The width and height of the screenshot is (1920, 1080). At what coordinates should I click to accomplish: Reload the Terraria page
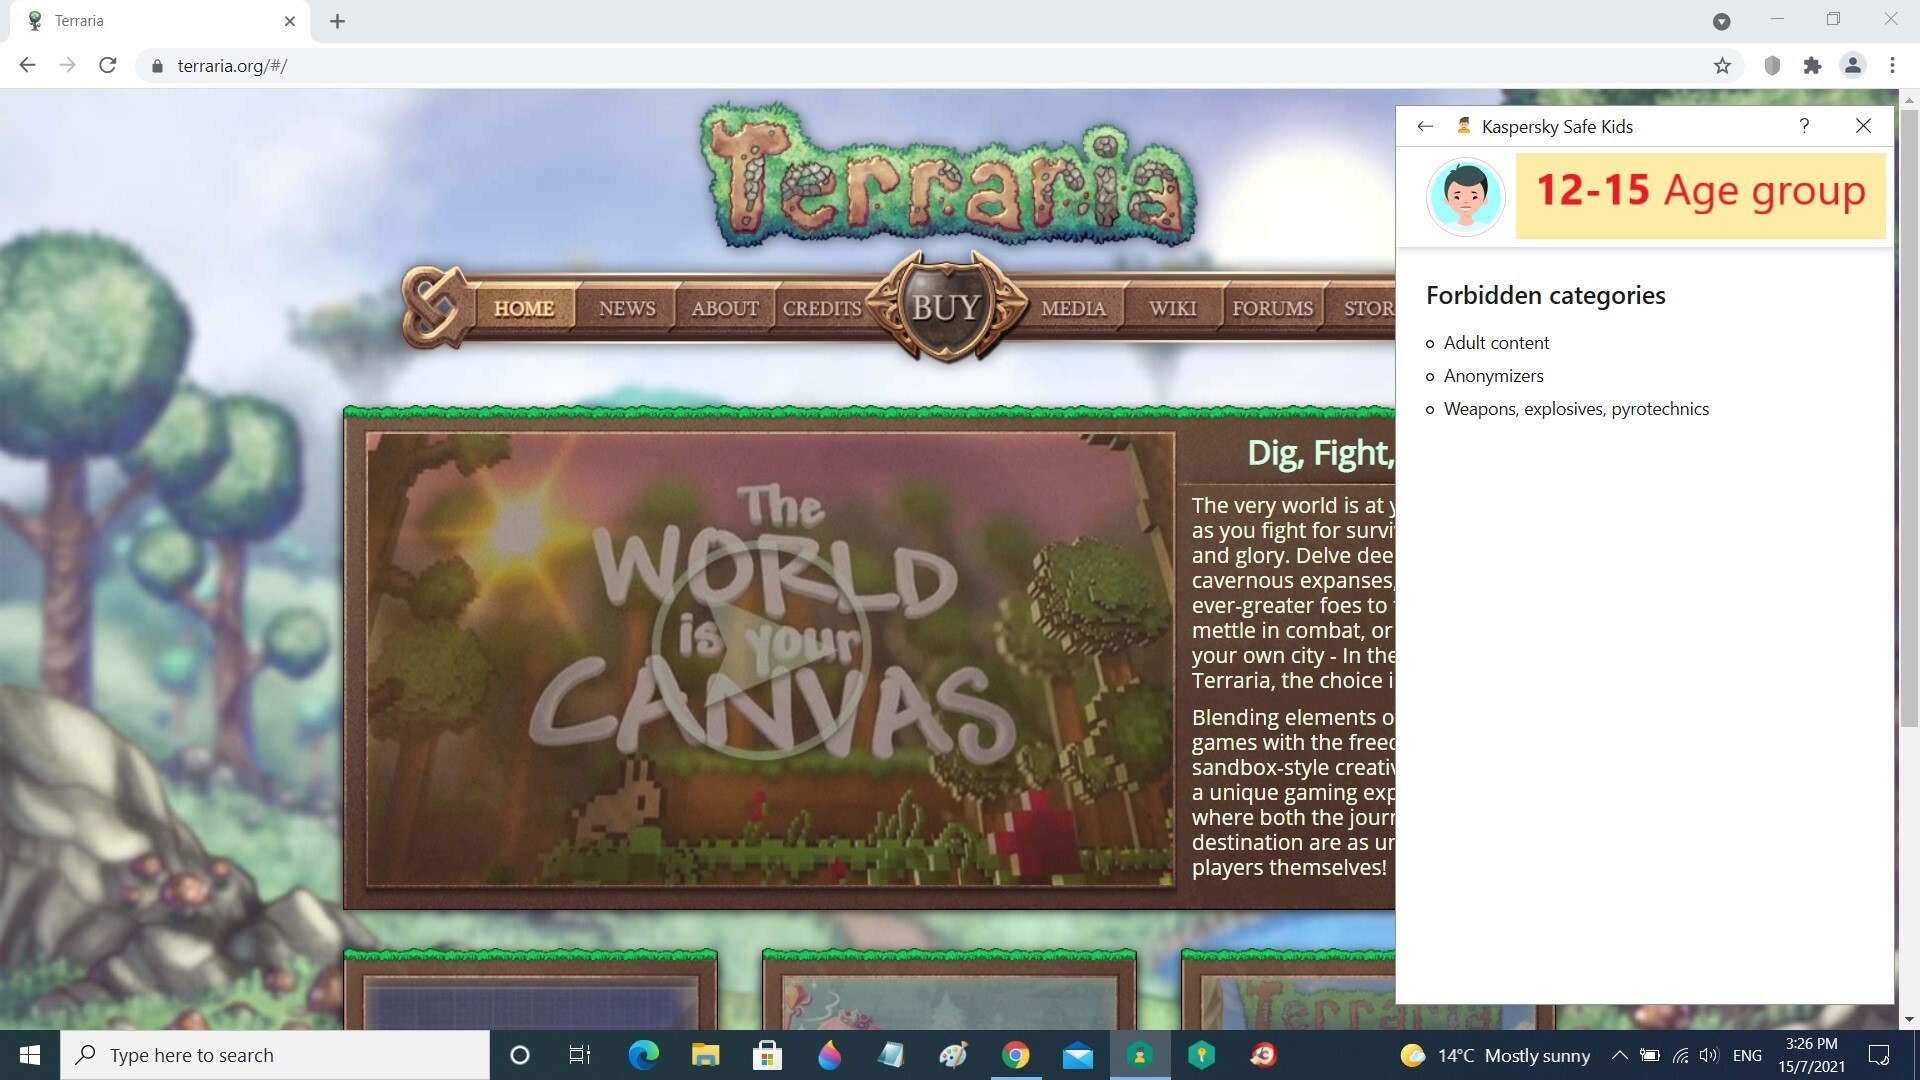pyautogui.click(x=108, y=66)
